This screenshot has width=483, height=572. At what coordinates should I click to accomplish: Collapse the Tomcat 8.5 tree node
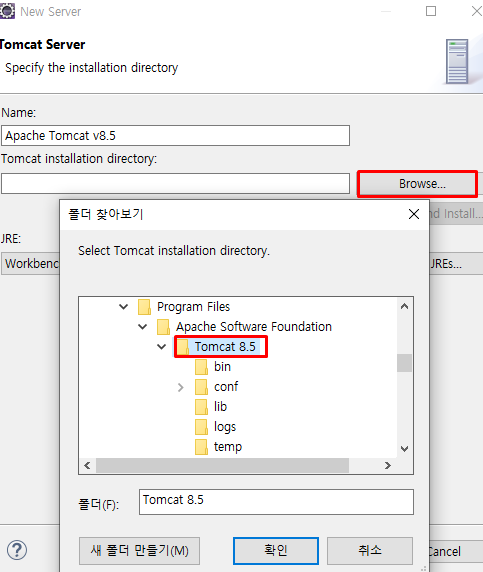point(162,347)
